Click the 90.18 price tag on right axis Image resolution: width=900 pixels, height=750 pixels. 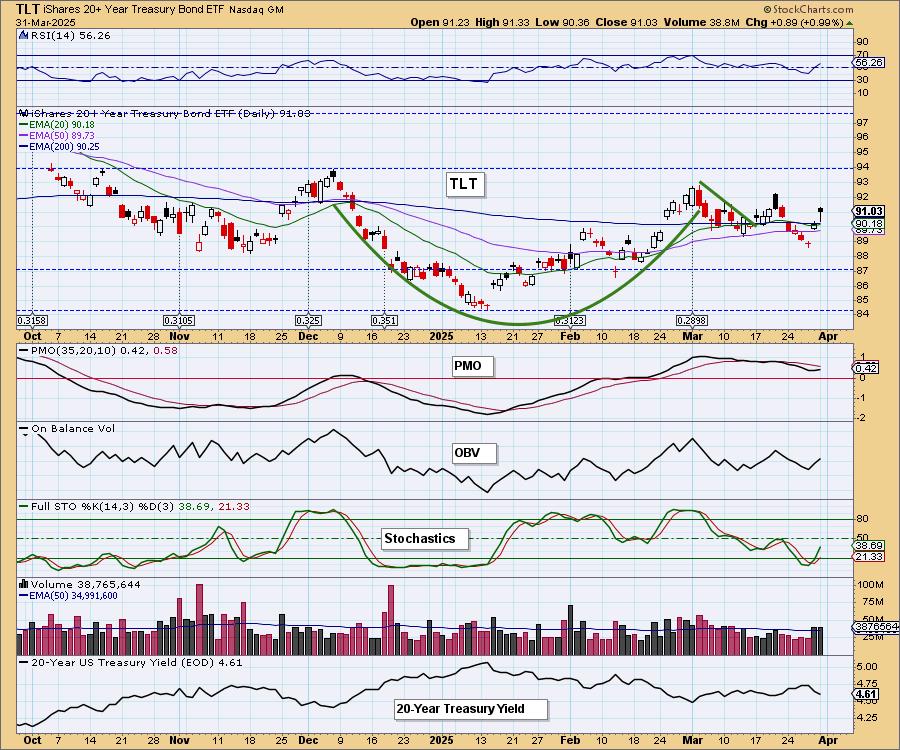pyautogui.click(x=869, y=224)
